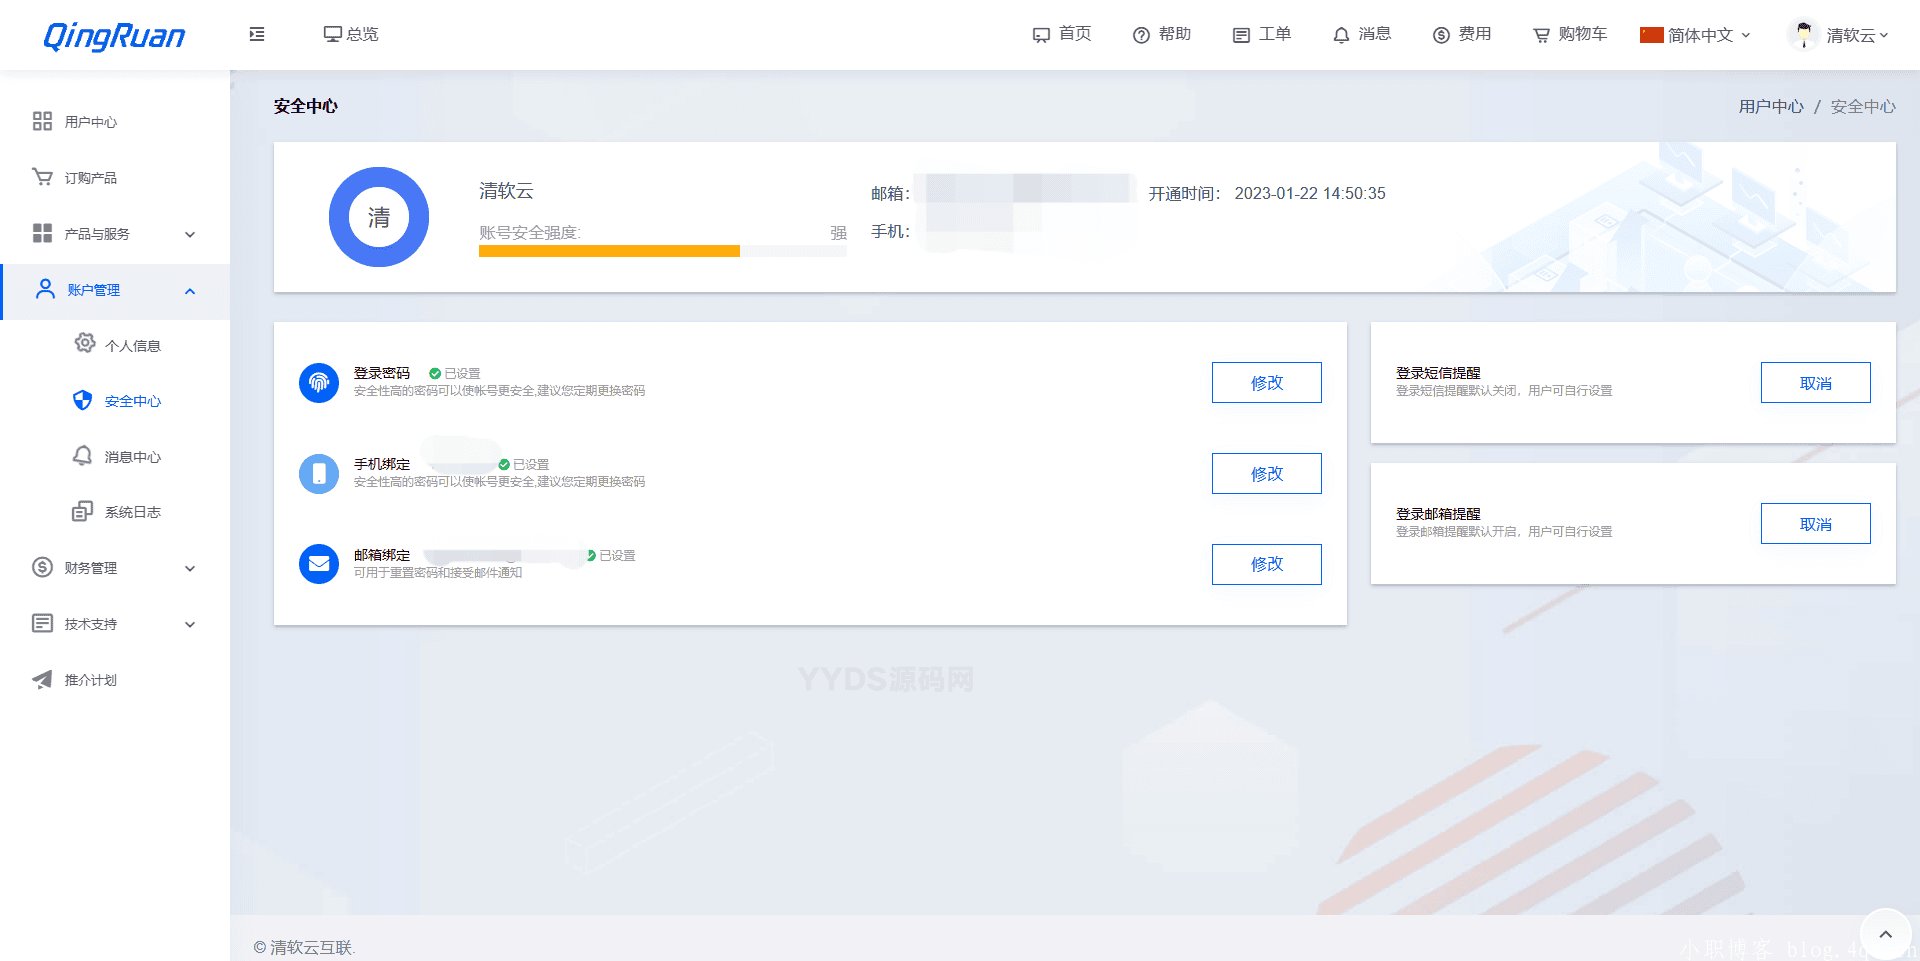The height and width of the screenshot is (961, 1920).
Task: Toggle the sidebar collapse icon
Action: tap(257, 34)
